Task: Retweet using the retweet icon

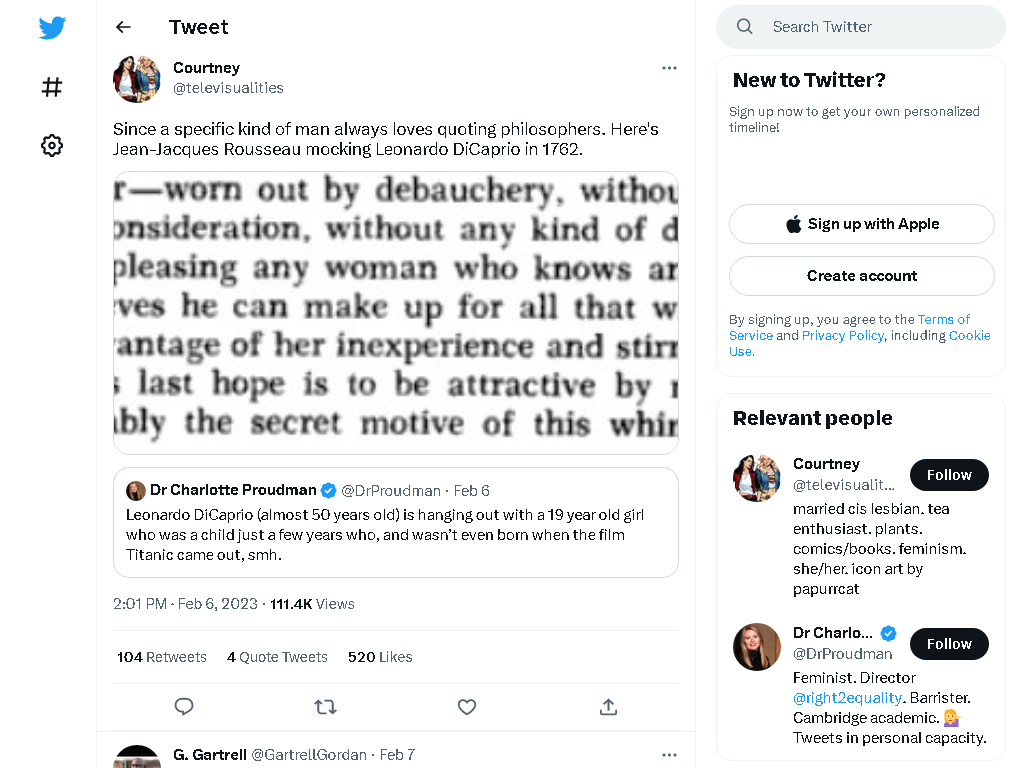Action: [325, 707]
